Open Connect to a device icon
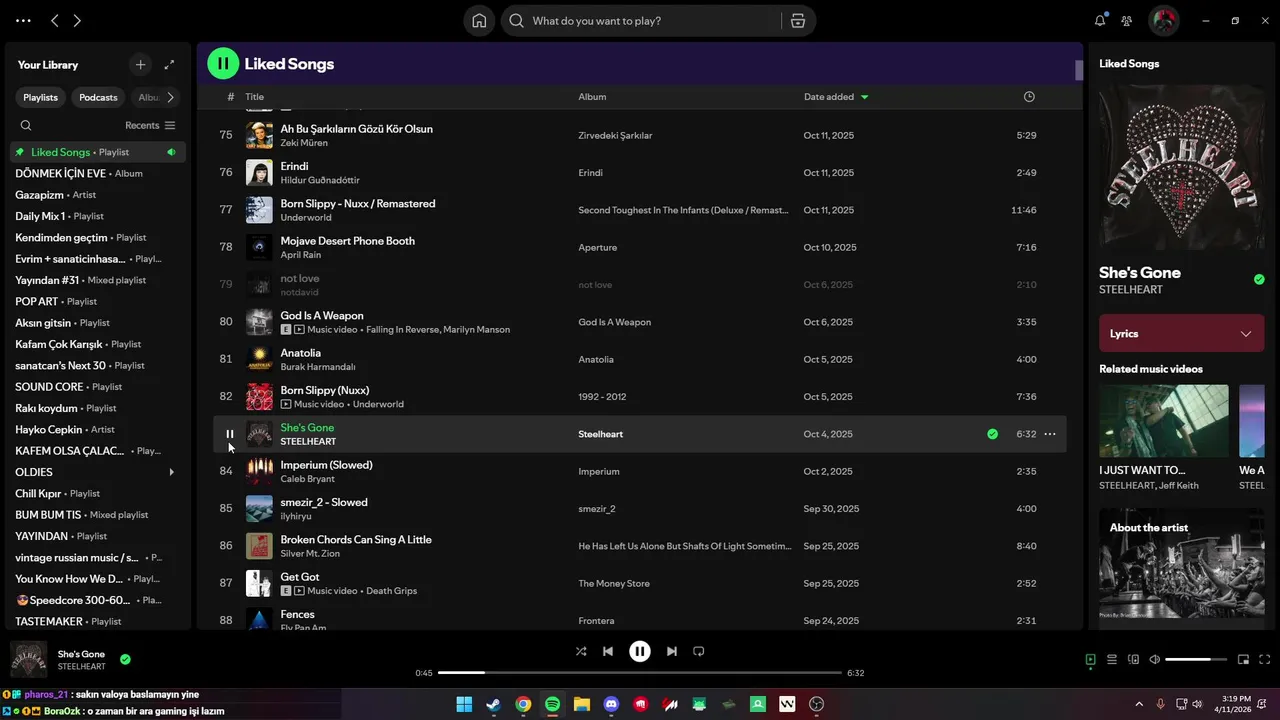1280x720 pixels. tap(1133, 660)
